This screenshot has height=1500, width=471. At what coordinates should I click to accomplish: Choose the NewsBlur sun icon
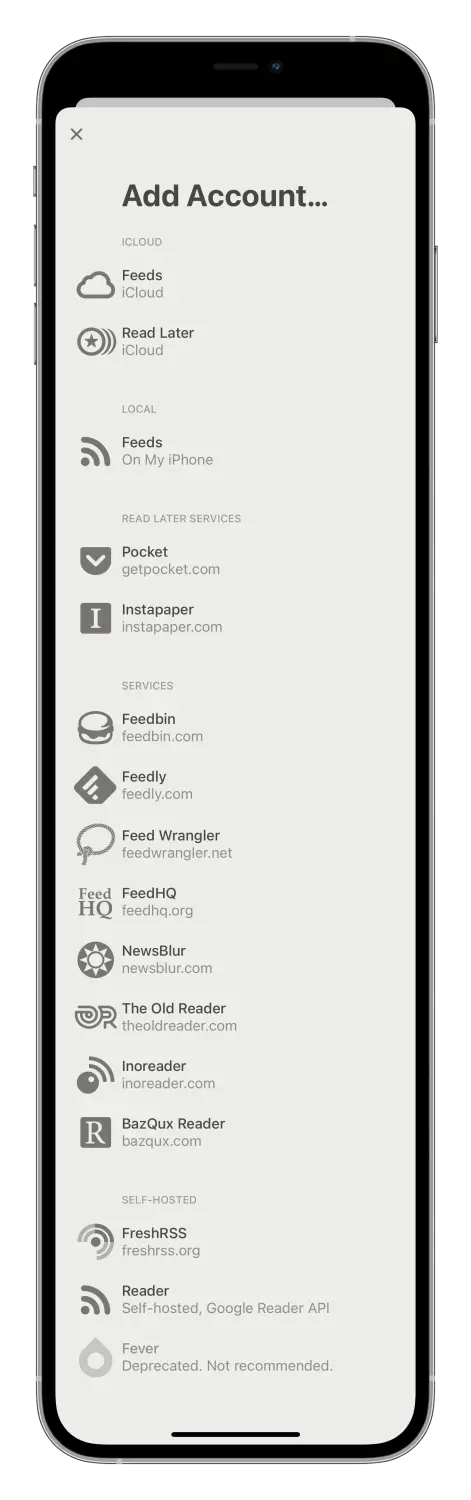tap(96, 960)
